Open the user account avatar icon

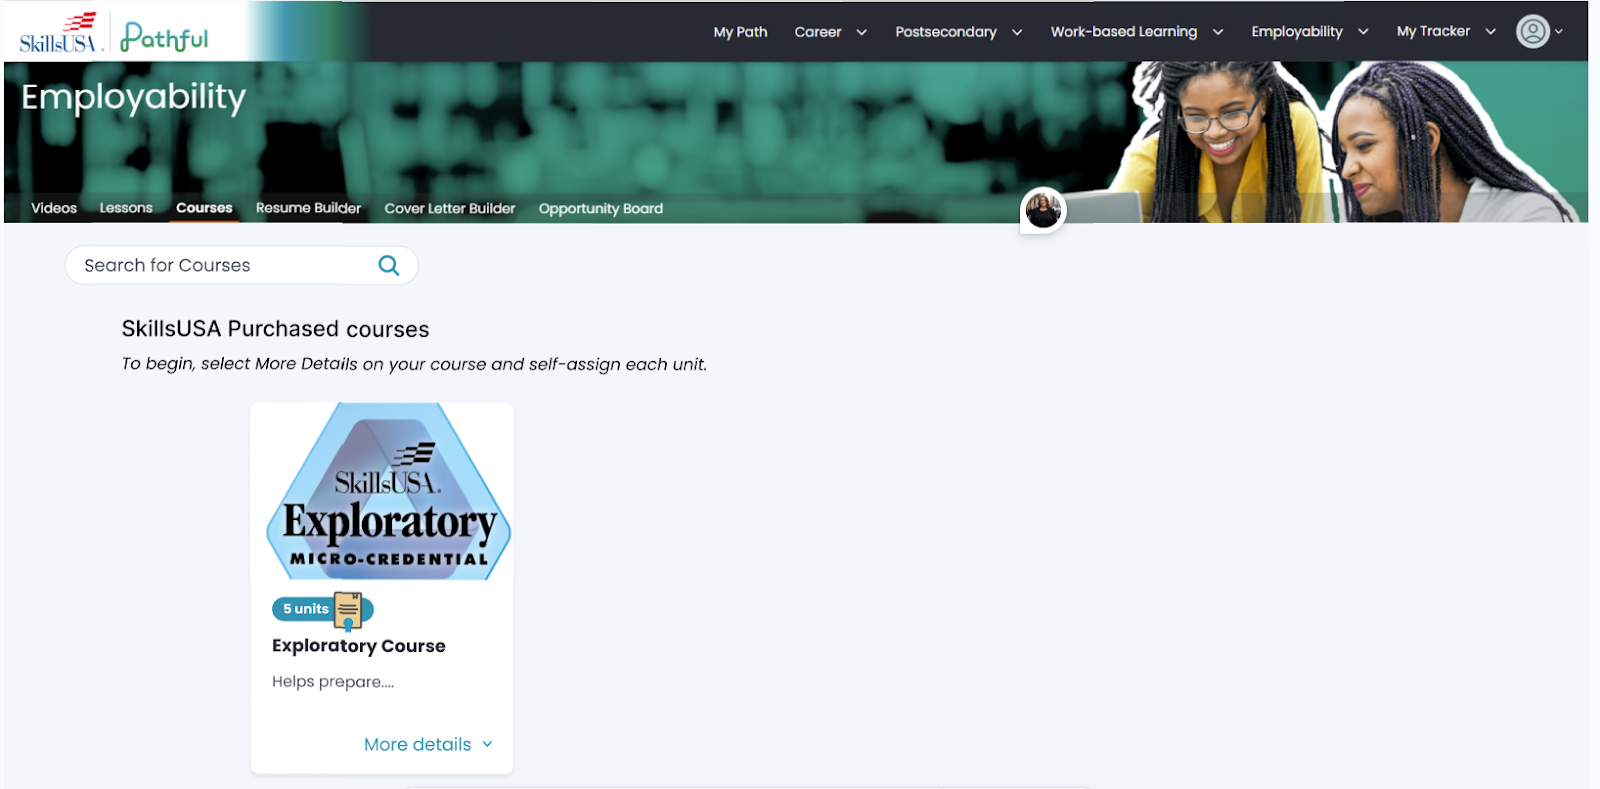click(x=1532, y=31)
